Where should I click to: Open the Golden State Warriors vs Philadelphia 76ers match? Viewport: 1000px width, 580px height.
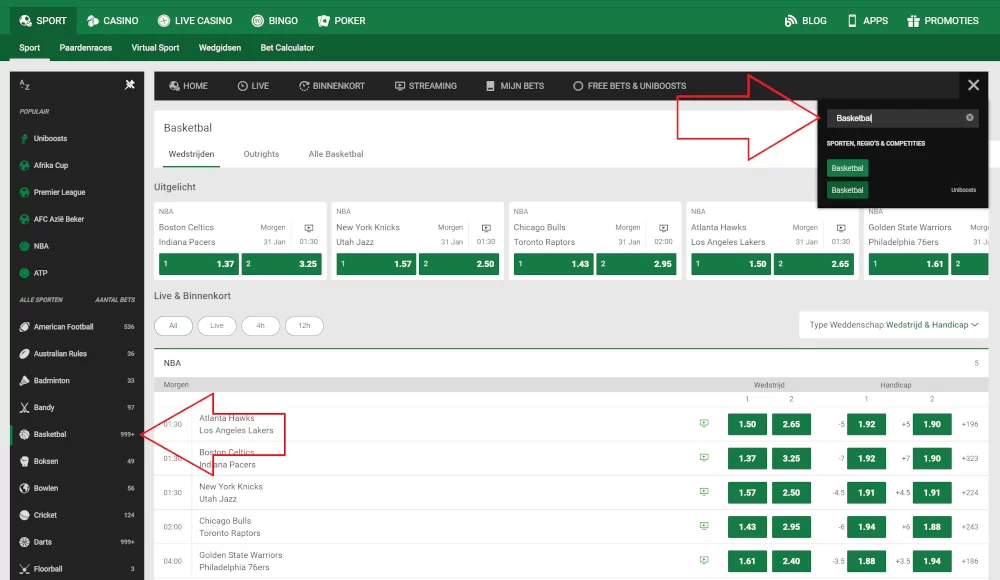point(240,561)
